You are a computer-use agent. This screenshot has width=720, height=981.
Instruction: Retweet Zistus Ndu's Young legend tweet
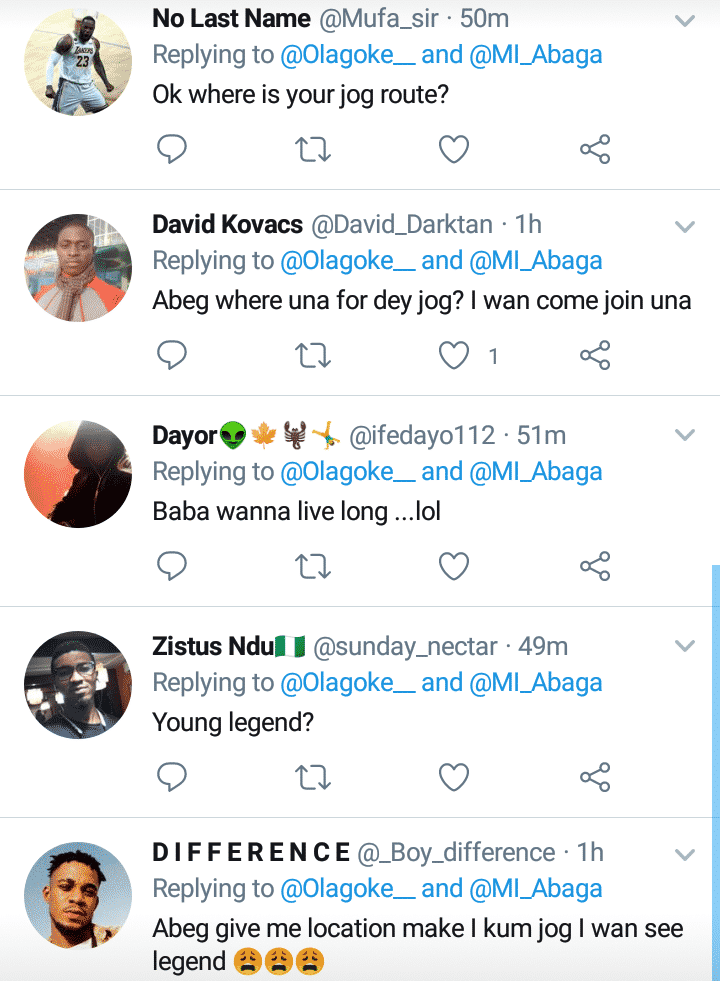click(314, 776)
